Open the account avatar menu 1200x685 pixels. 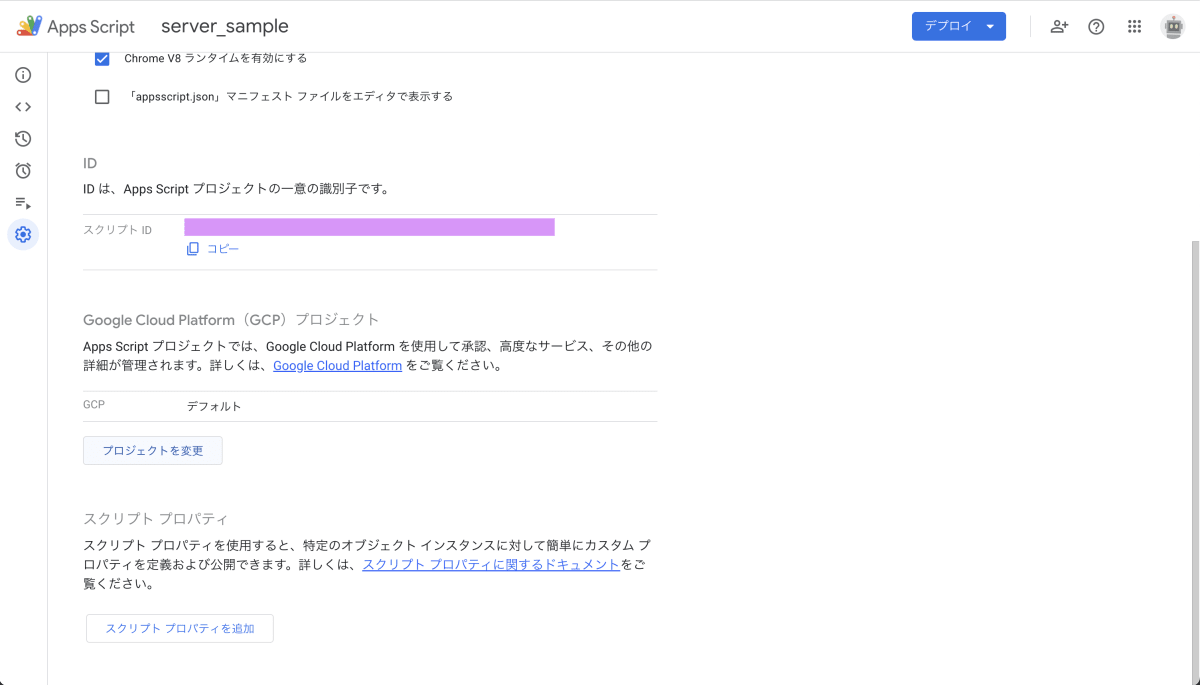[1173, 27]
